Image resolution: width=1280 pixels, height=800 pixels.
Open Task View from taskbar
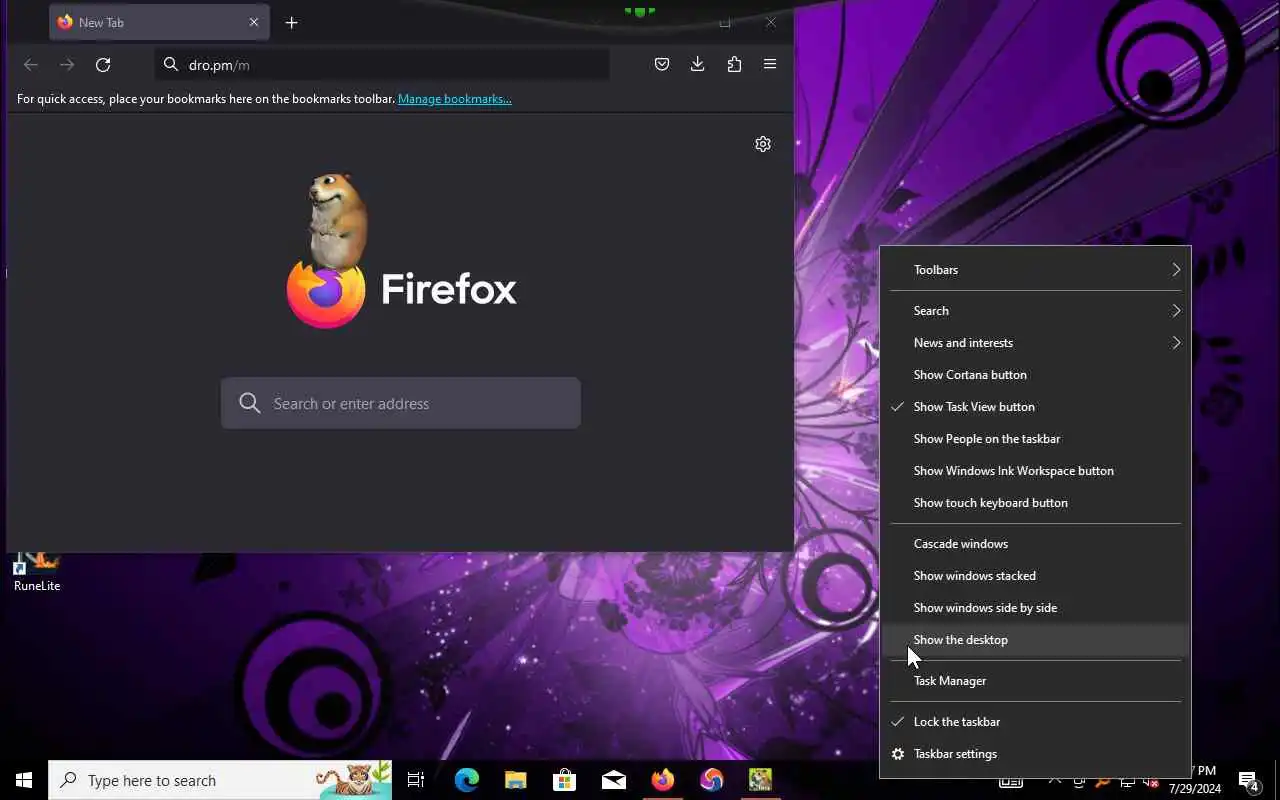pyautogui.click(x=416, y=780)
